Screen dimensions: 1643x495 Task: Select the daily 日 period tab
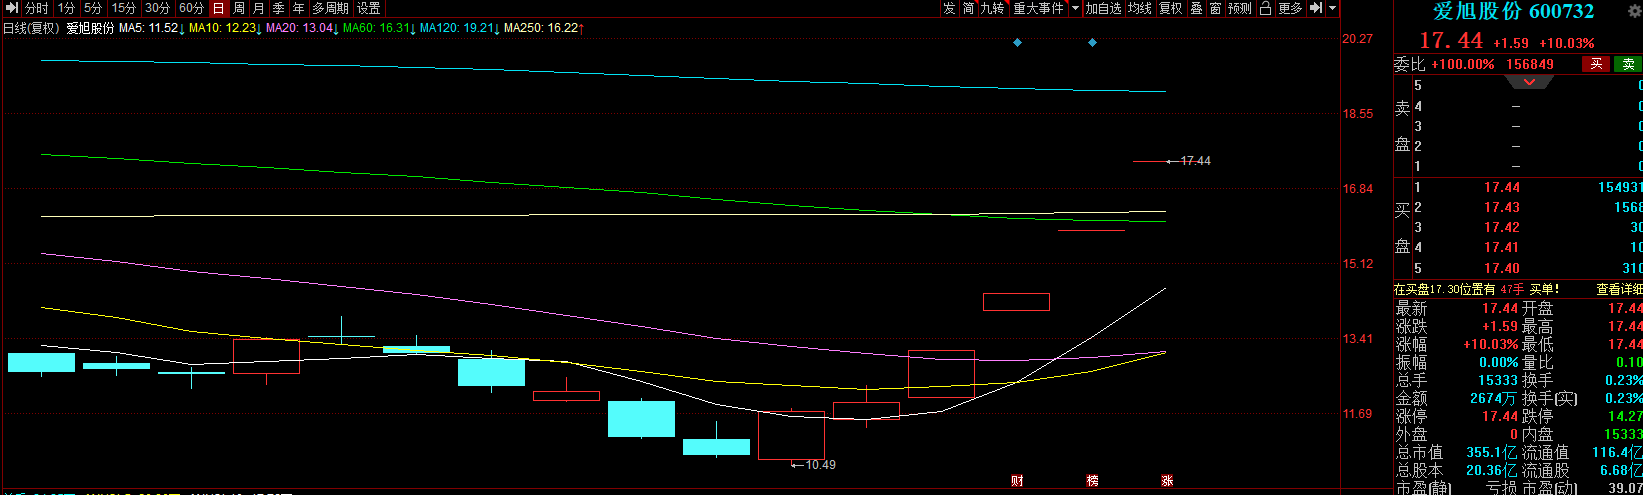[219, 8]
